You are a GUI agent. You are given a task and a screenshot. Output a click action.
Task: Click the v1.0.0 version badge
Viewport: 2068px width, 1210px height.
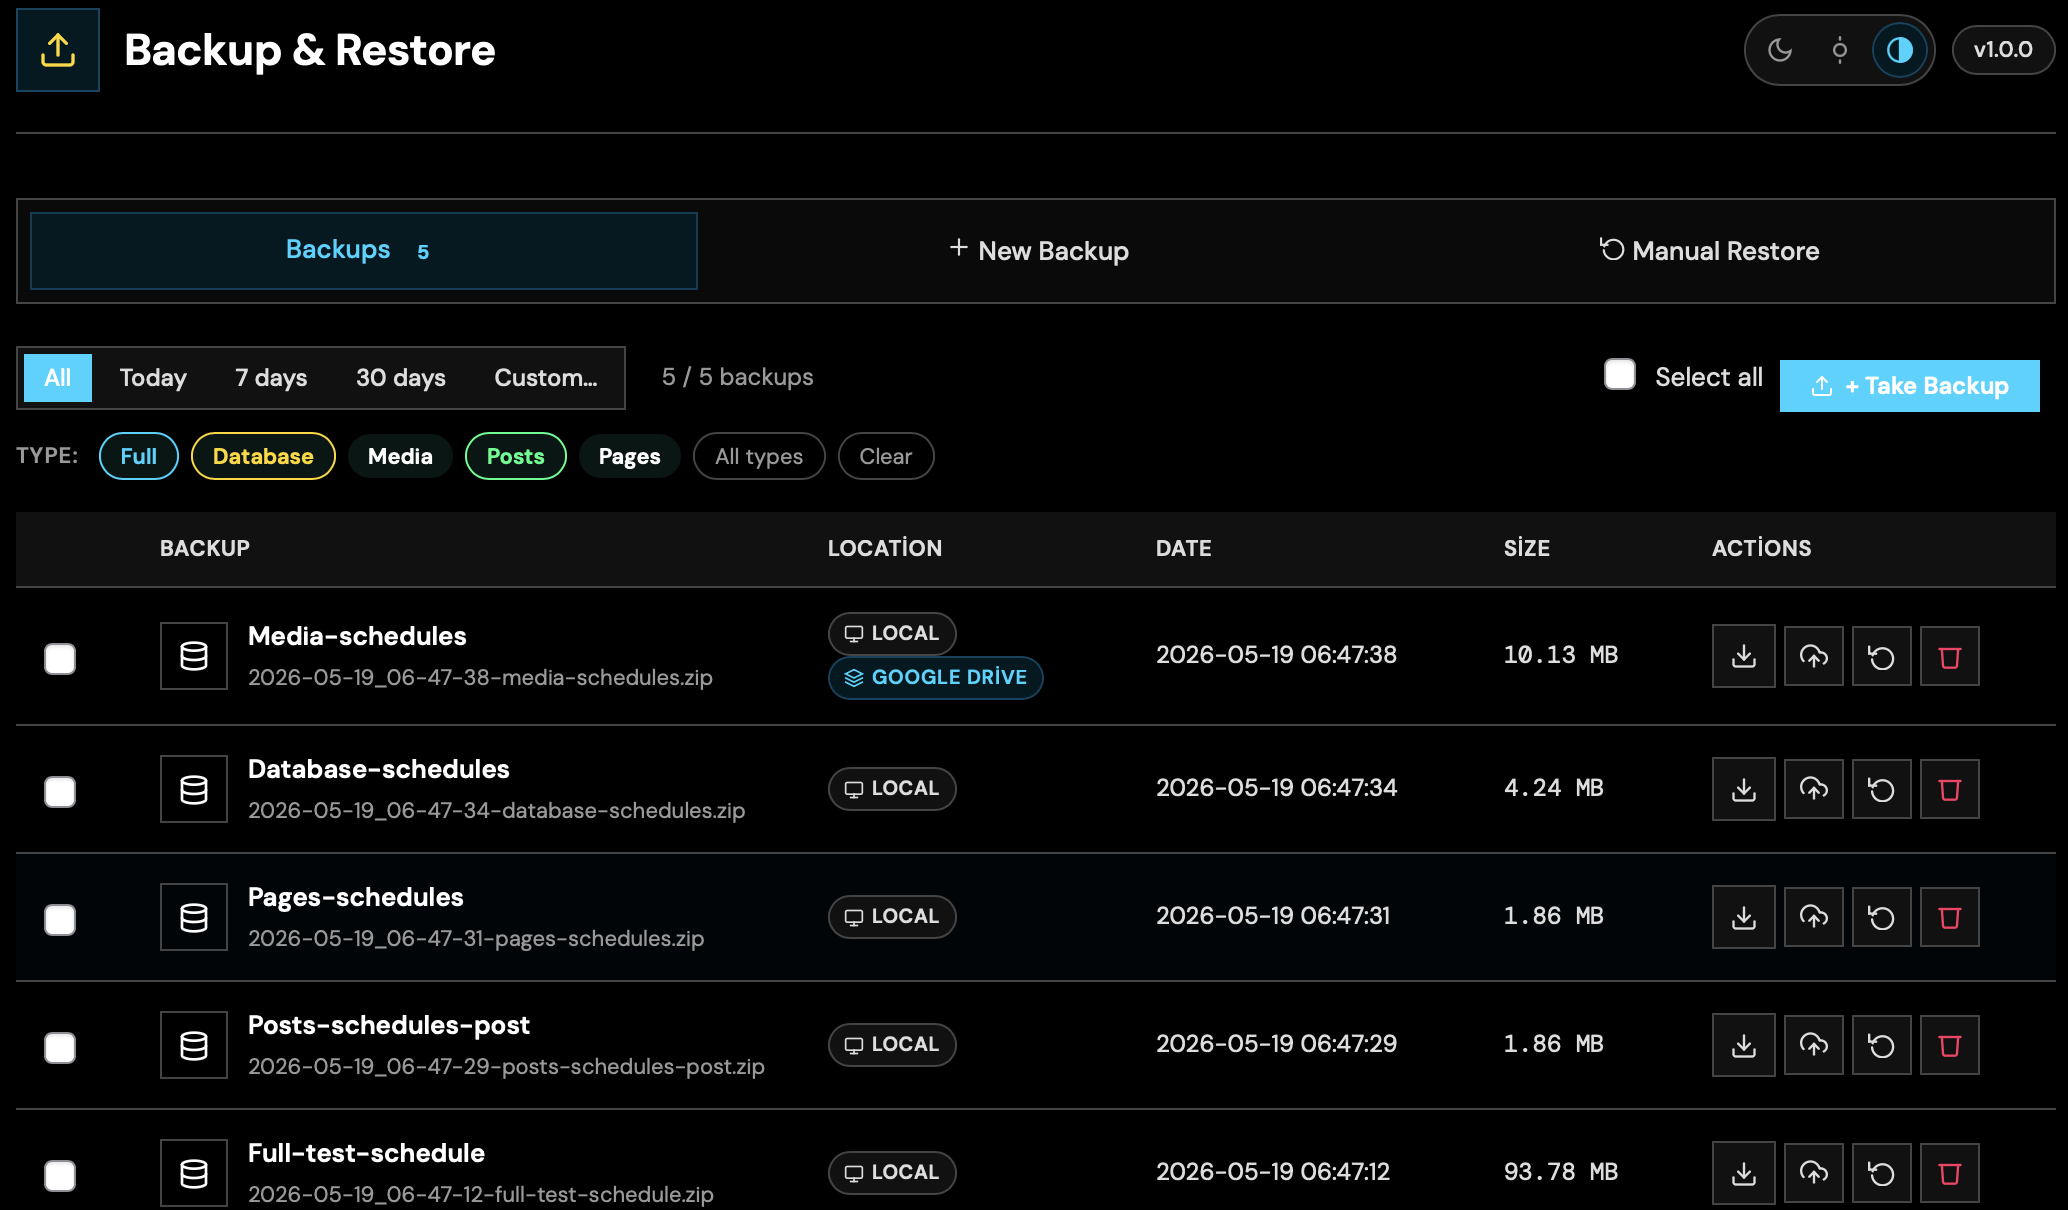2003,50
